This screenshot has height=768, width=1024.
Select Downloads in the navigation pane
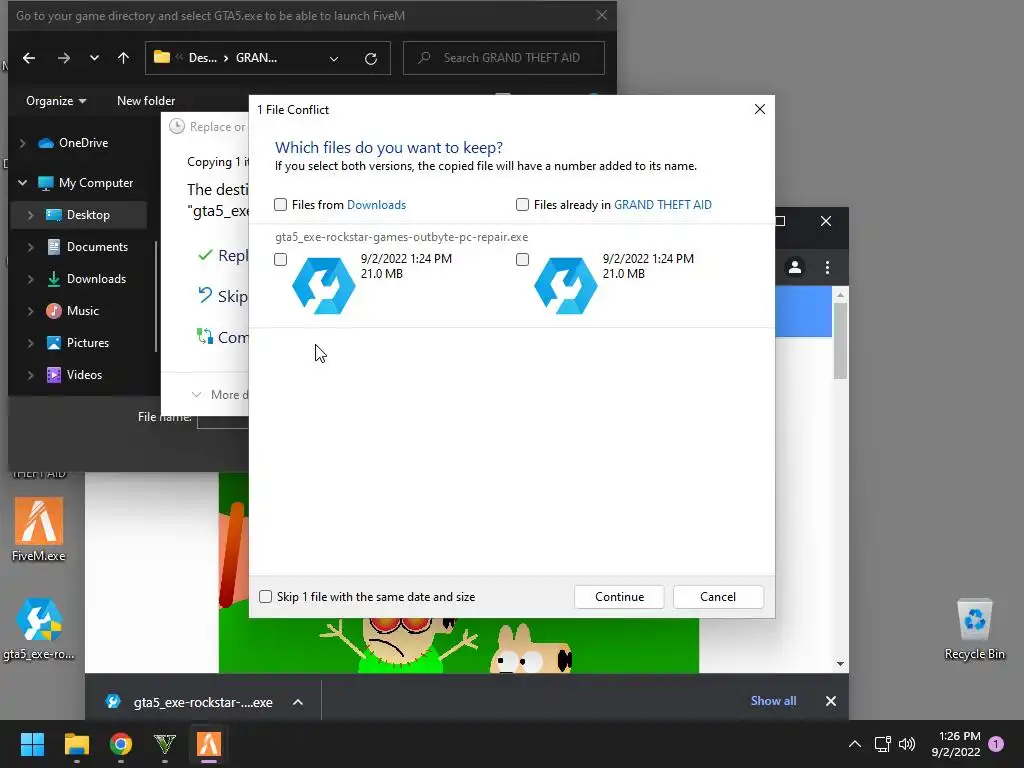pyautogui.click(x=86, y=279)
